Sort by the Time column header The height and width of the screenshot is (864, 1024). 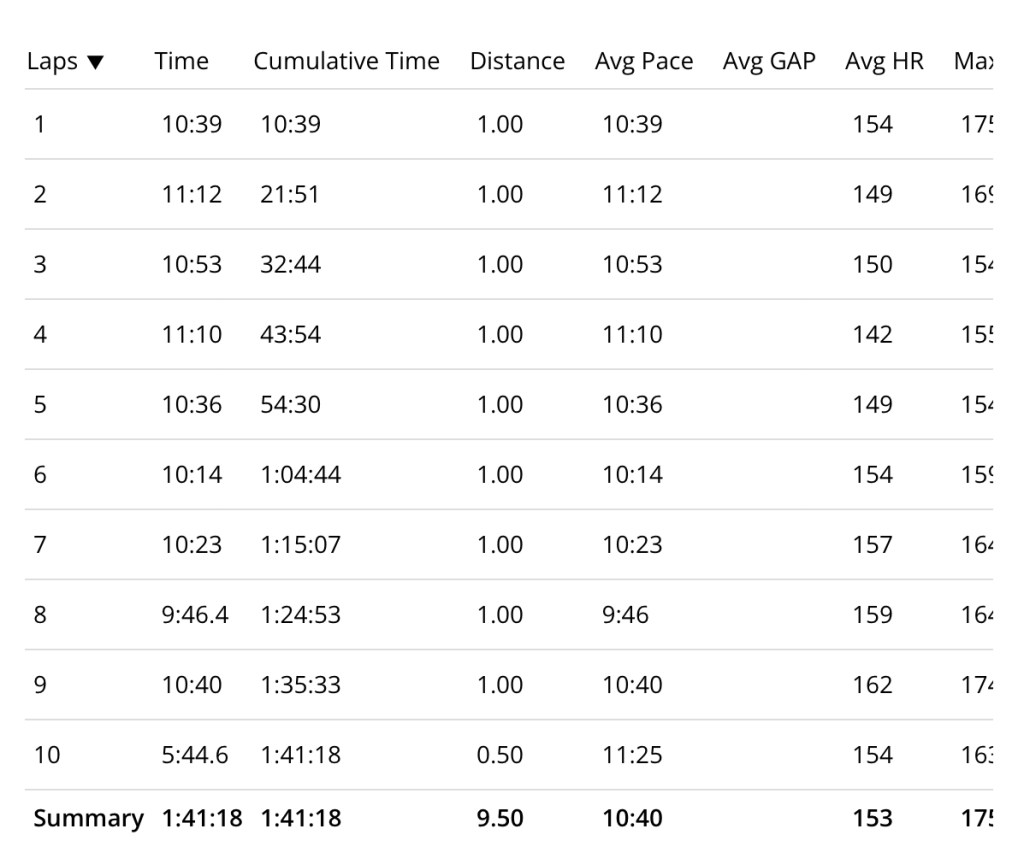pyautogui.click(x=181, y=61)
